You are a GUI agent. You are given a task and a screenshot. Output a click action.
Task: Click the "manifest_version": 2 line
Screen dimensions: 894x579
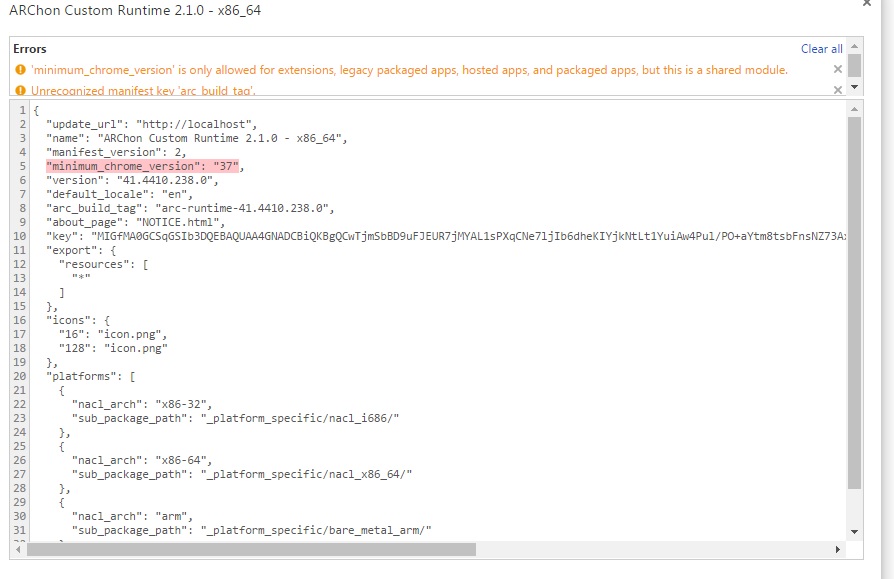point(116,152)
